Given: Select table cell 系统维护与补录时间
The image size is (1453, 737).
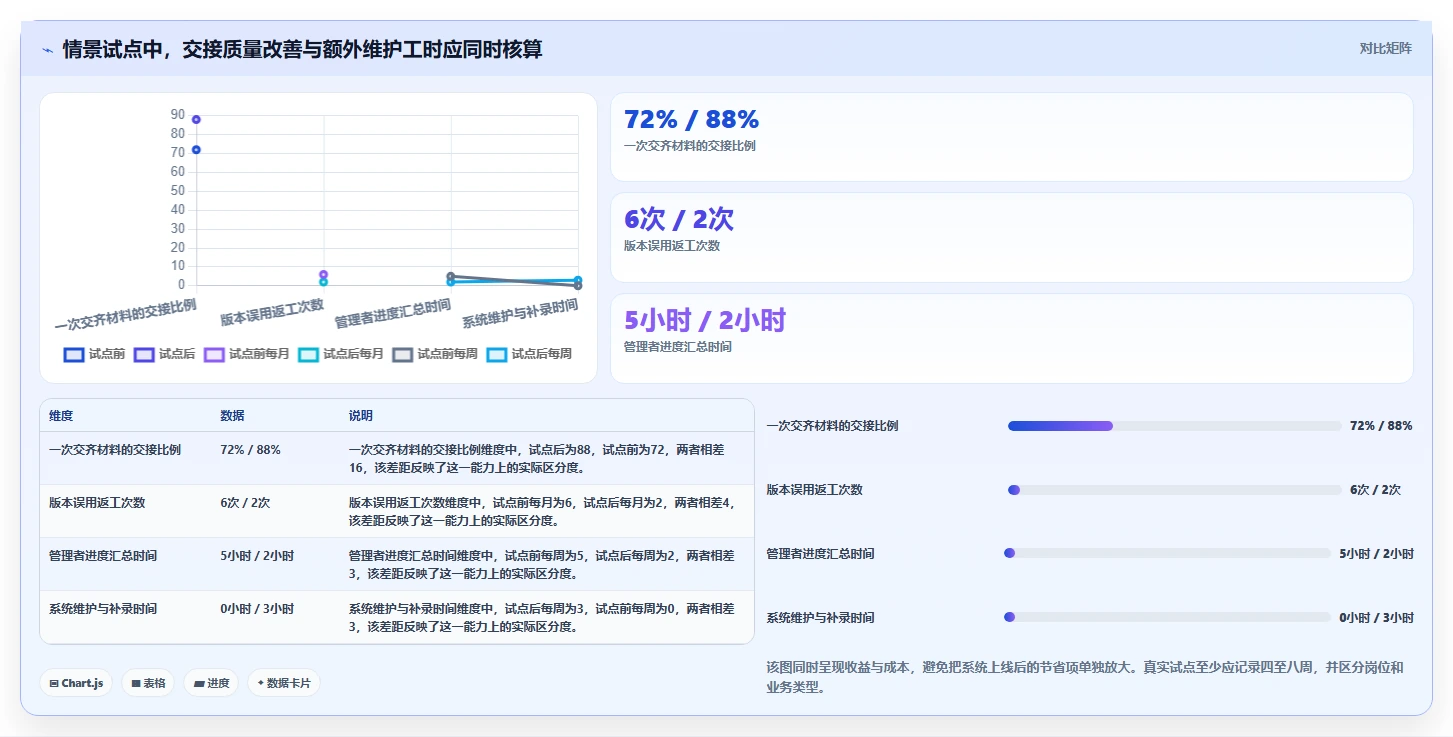Looking at the screenshot, I should (103, 608).
